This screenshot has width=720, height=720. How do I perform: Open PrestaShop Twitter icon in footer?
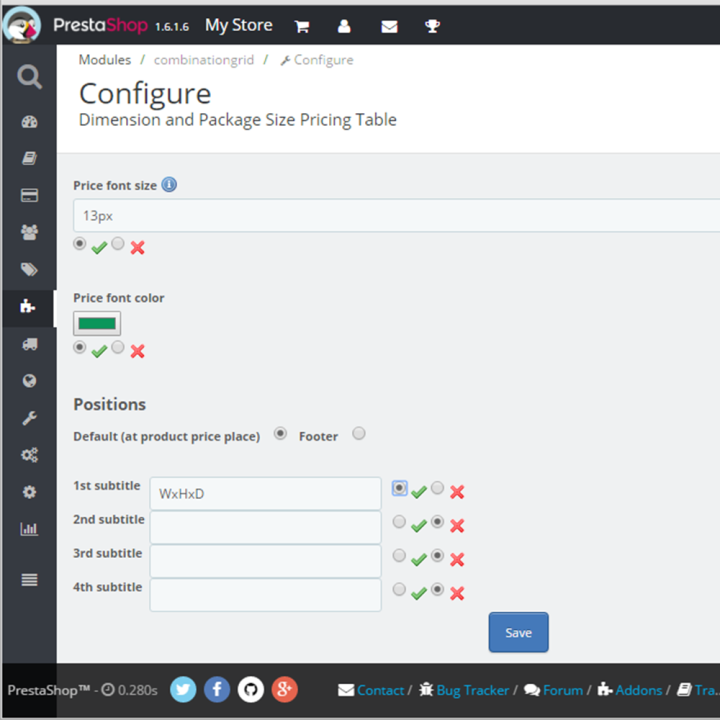click(183, 689)
